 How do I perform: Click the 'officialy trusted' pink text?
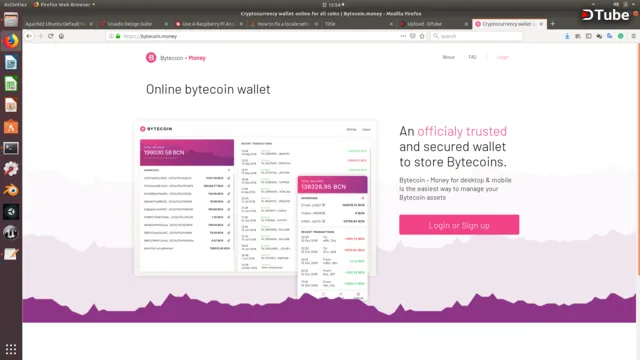pos(462,131)
